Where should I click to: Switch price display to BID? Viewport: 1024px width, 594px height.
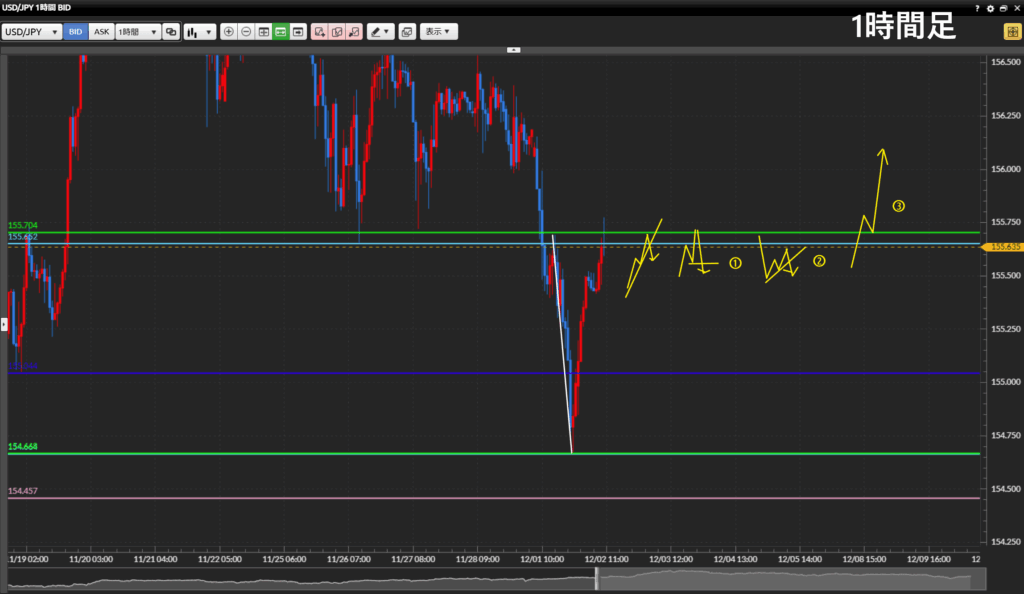75,32
